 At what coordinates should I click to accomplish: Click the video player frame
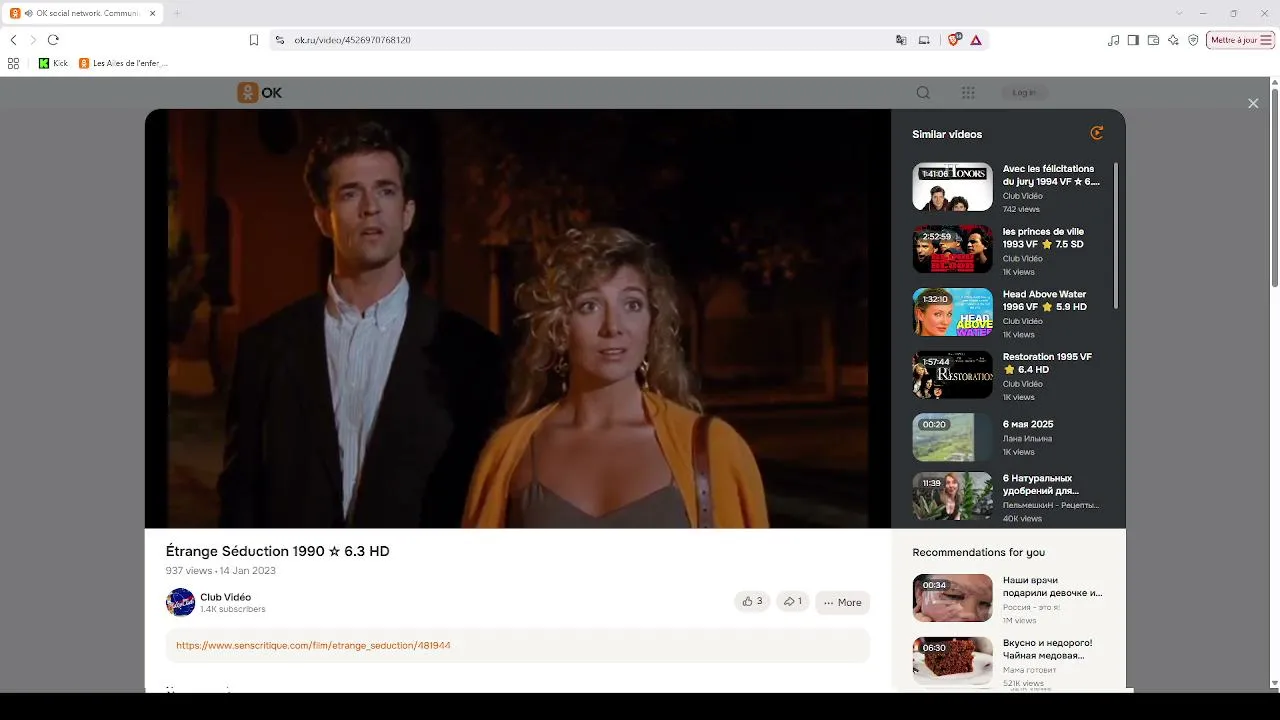(x=518, y=318)
